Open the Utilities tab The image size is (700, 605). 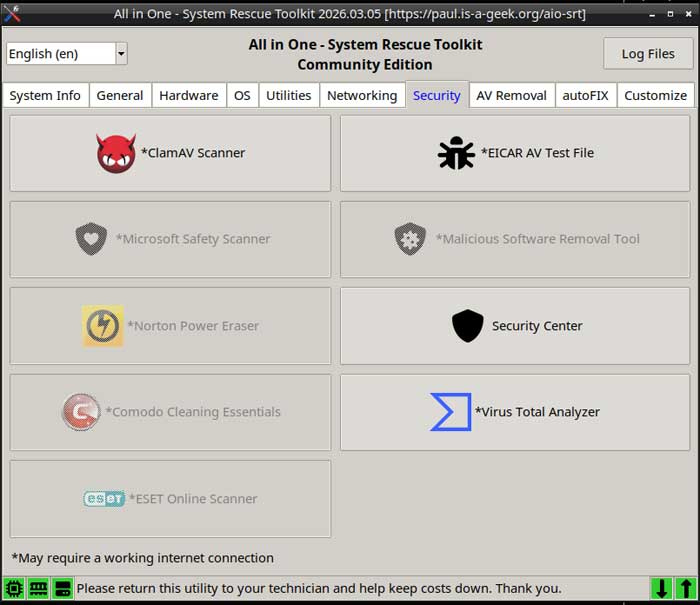click(x=288, y=96)
